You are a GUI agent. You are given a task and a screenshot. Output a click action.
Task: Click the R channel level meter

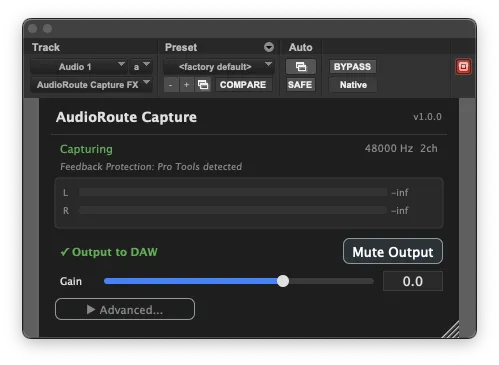point(233,210)
